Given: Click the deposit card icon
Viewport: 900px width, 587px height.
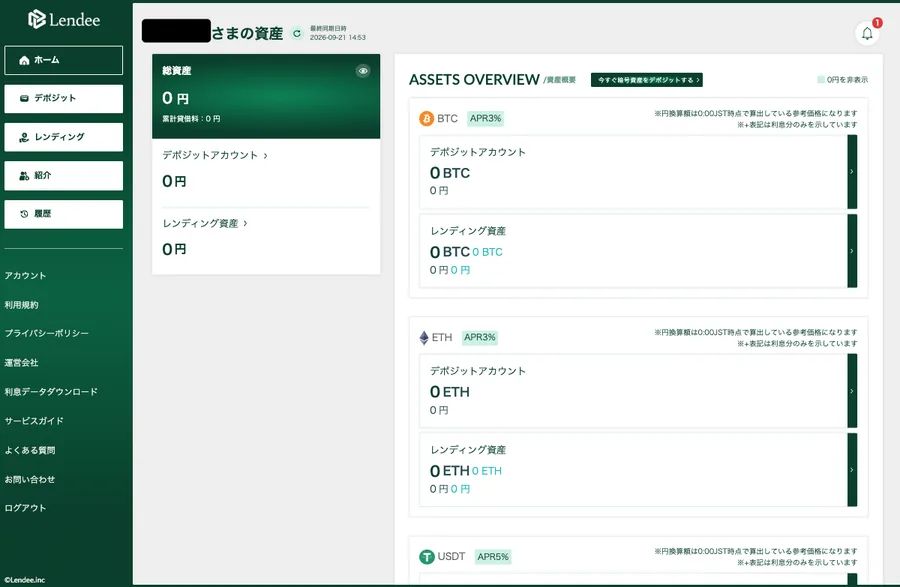Looking at the screenshot, I should [x=24, y=99].
